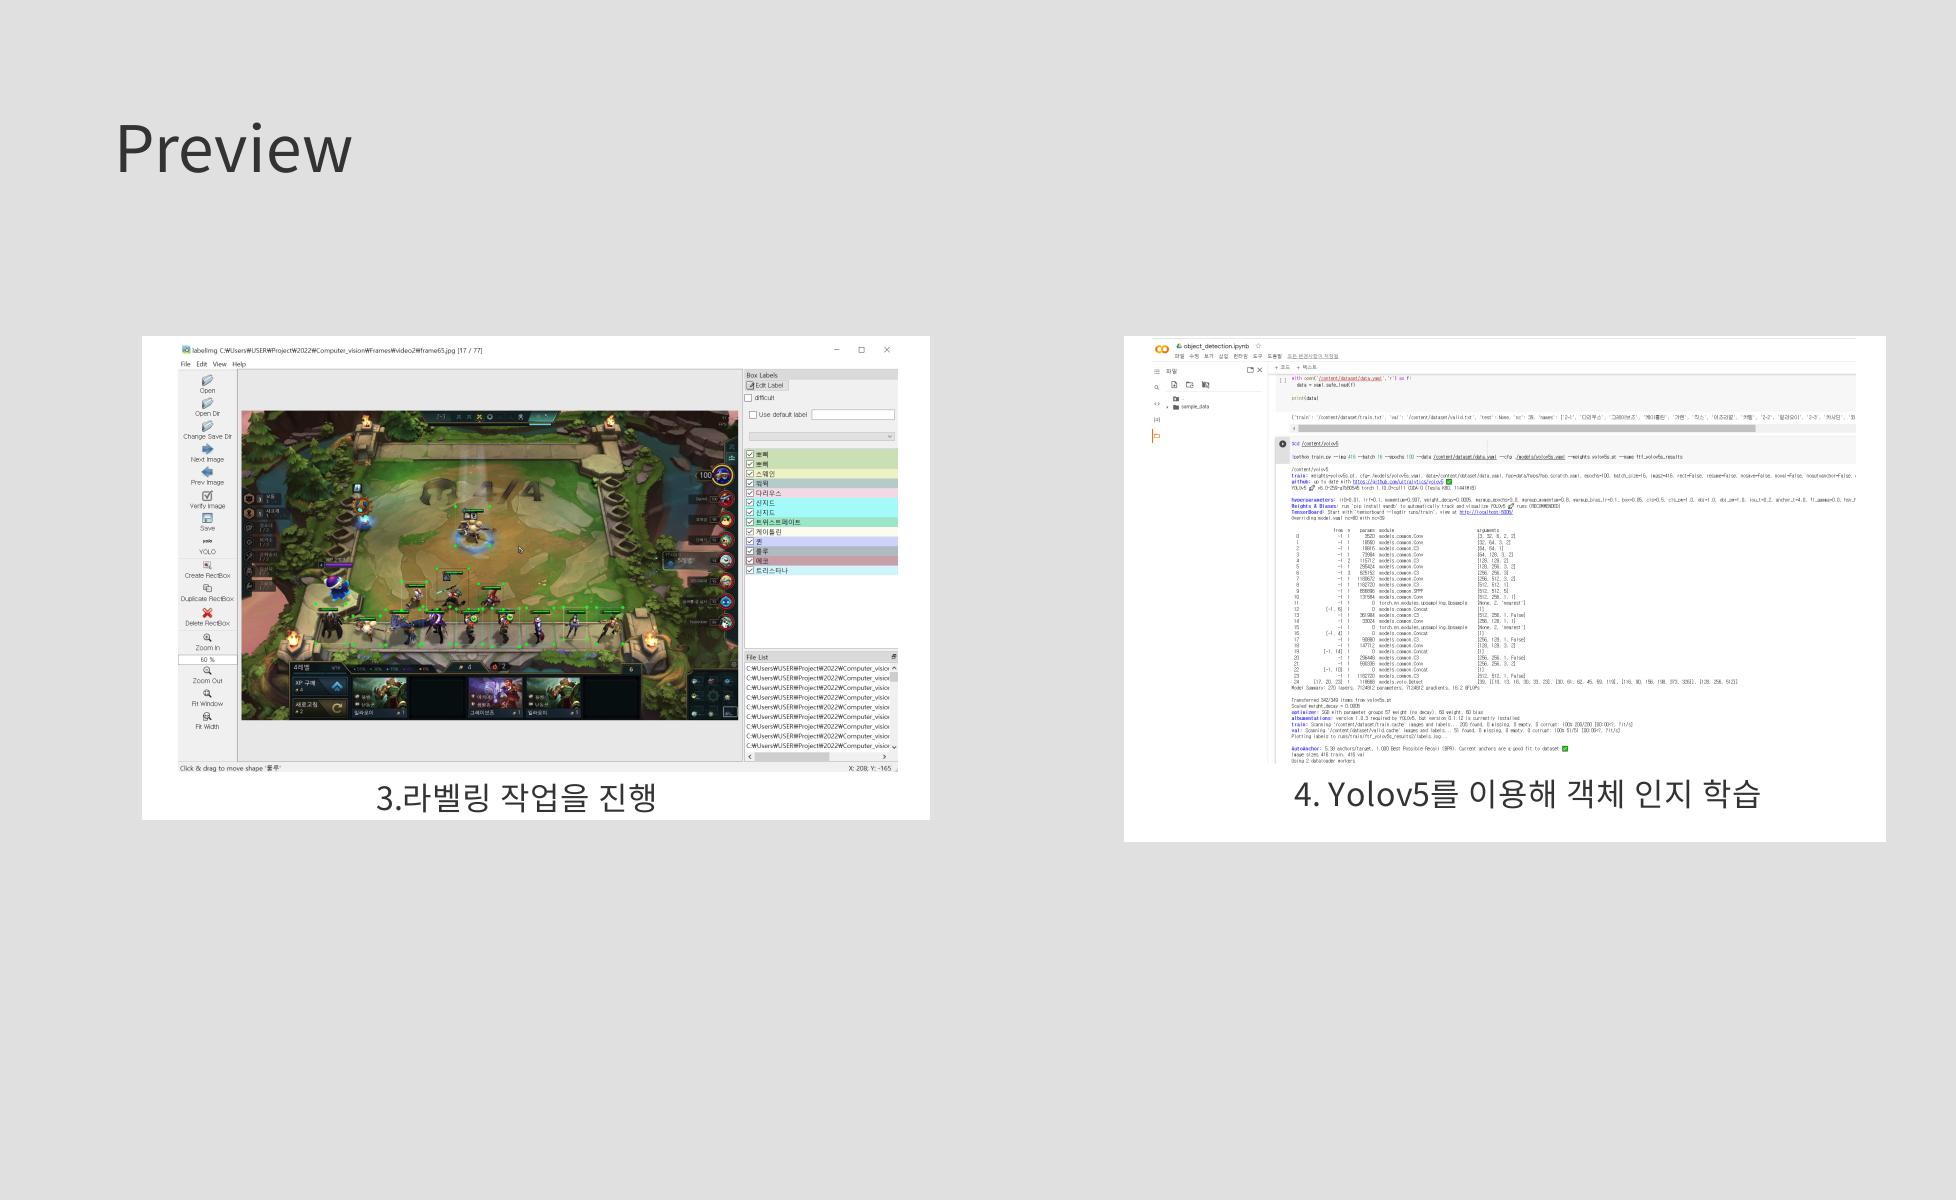Click the + 텍스트 add text button
The height and width of the screenshot is (1200, 1956).
[x=1307, y=367]
